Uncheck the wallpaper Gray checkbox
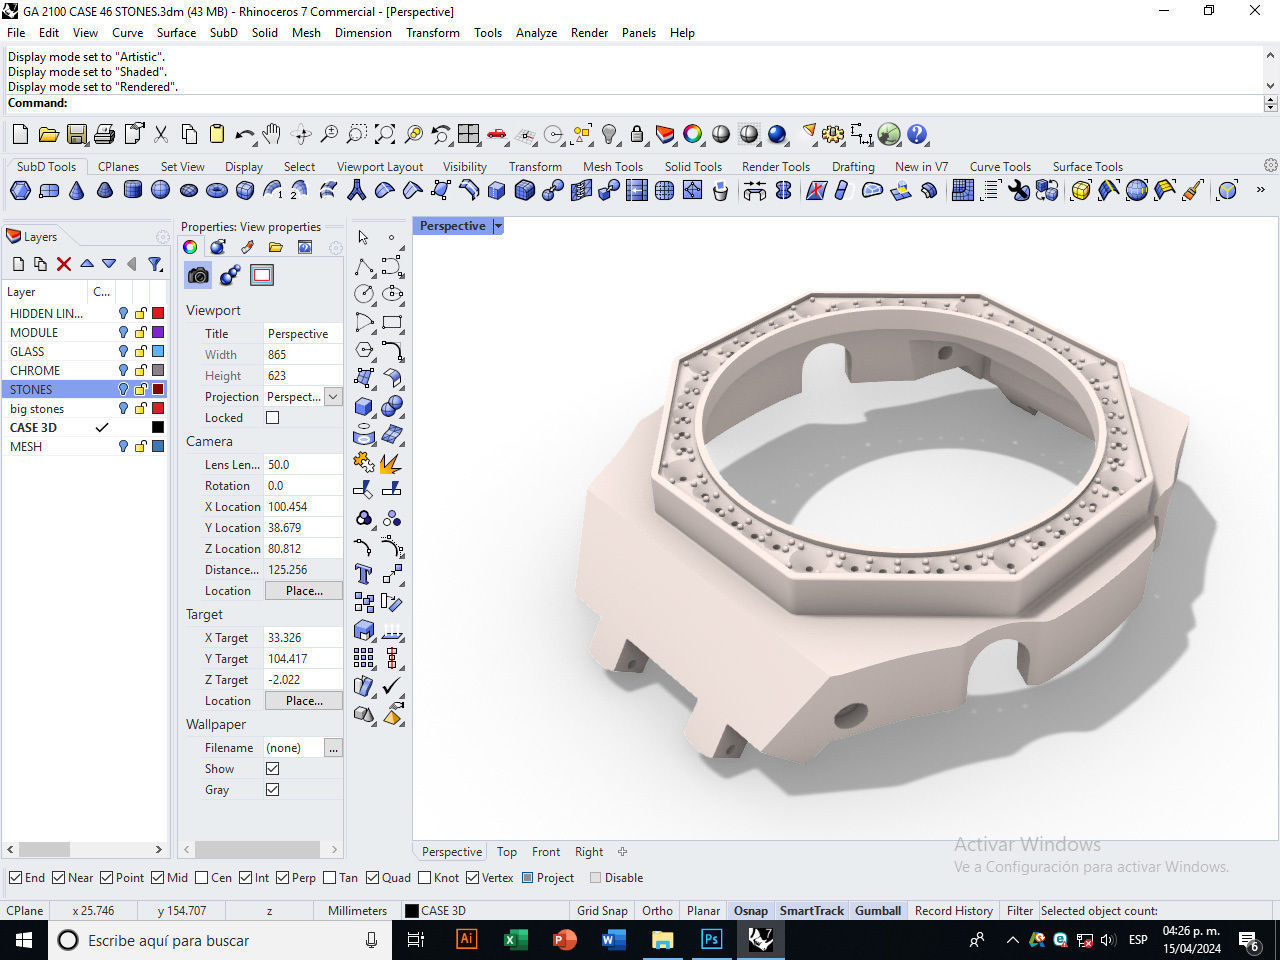Viewport: 1280px width, 960px height. (272, 790)
